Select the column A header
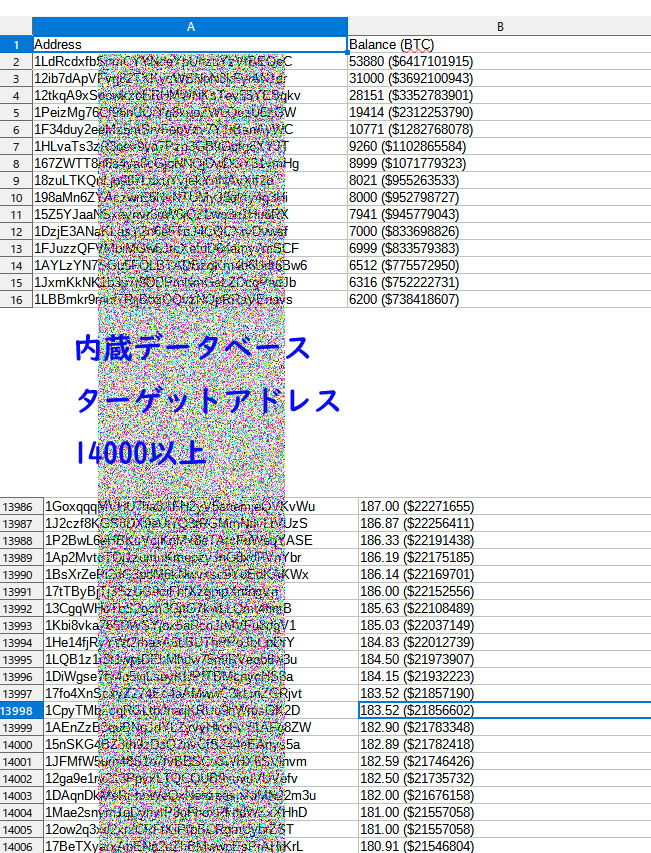Screen dimensions: 651x853 pyautogui.click(x=190, y=26)
